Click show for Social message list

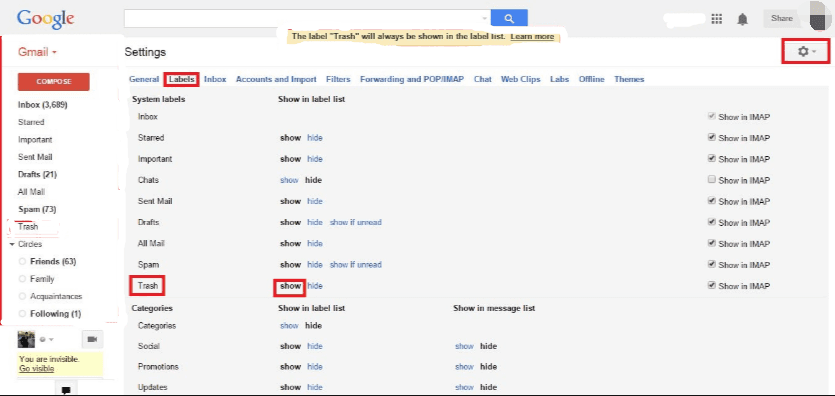coord(464,346)
